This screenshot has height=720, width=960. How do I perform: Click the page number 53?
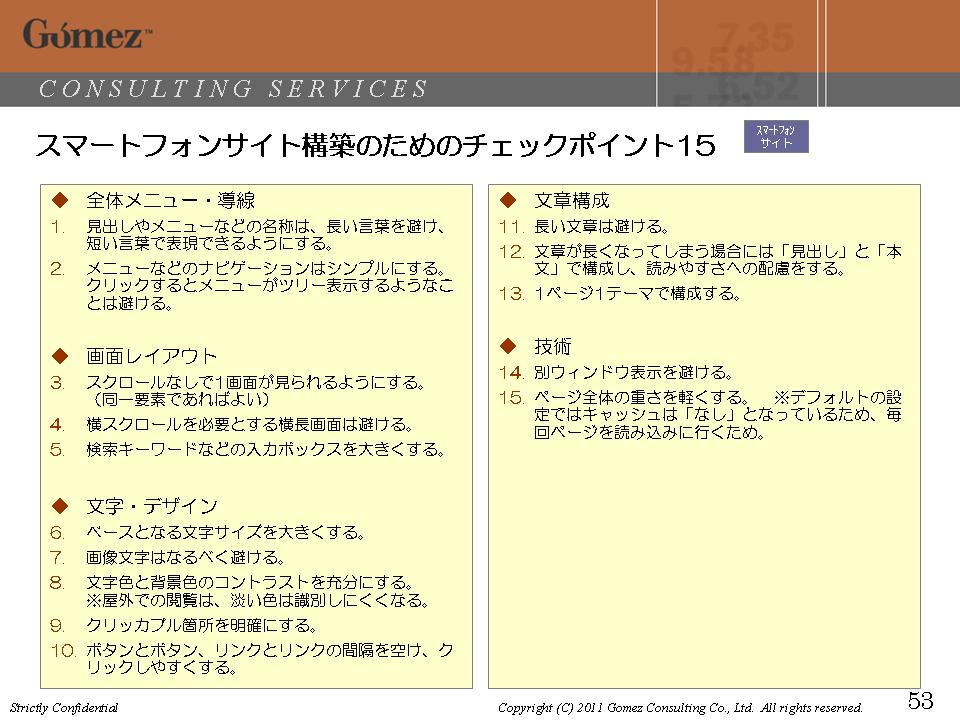tap(920, 700)
